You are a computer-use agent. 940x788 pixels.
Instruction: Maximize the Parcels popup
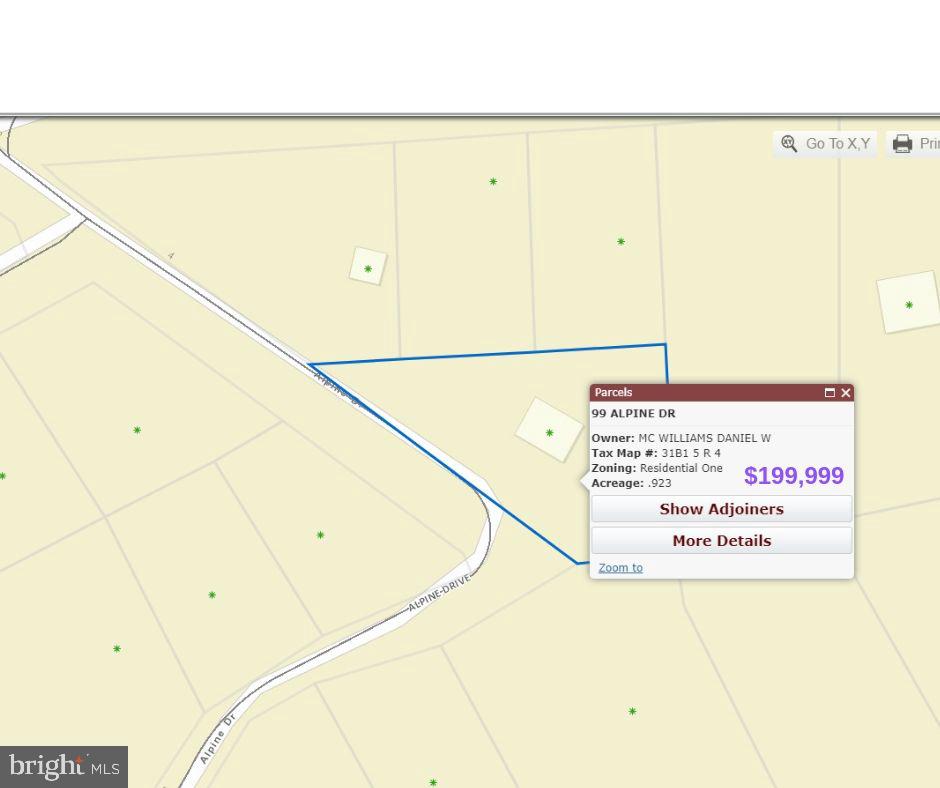pos(830,393)
